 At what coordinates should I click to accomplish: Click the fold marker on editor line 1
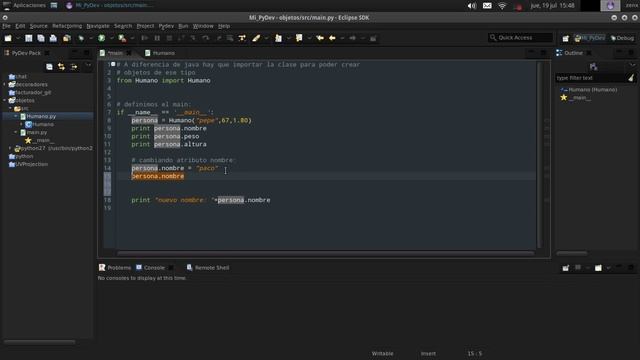pos(113,64)
